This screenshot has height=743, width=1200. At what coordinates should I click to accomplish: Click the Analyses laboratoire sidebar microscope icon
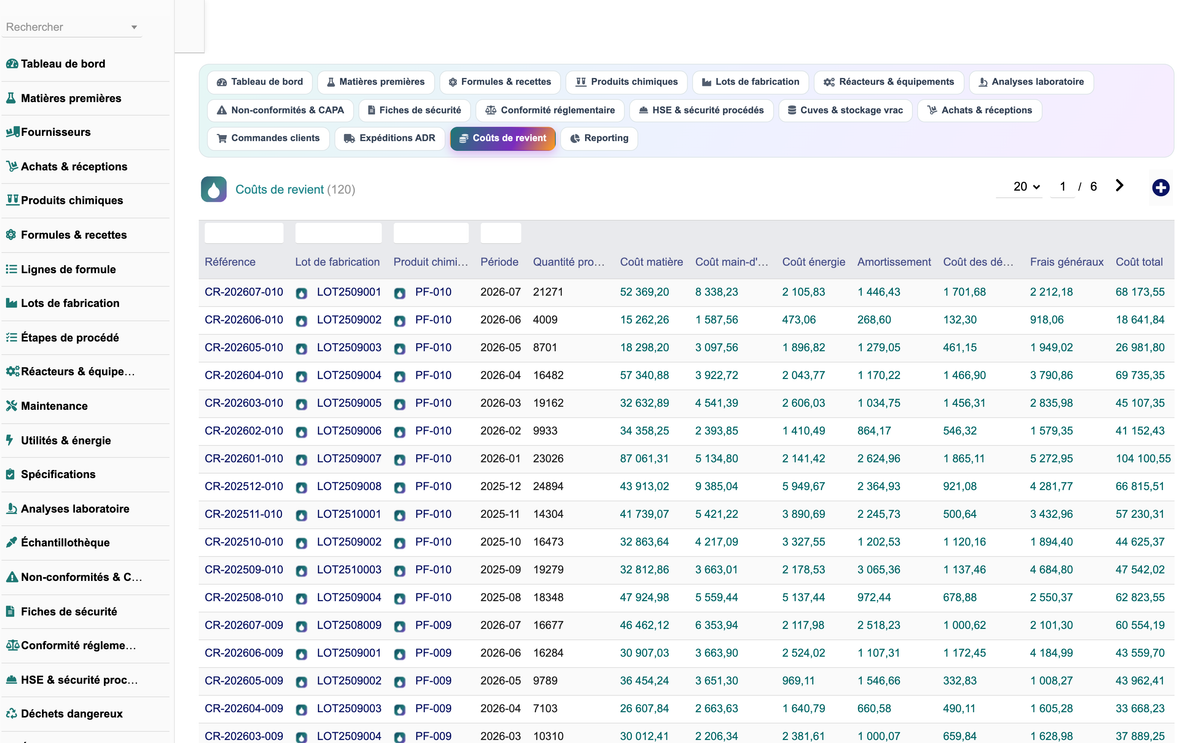pos(12,509)
